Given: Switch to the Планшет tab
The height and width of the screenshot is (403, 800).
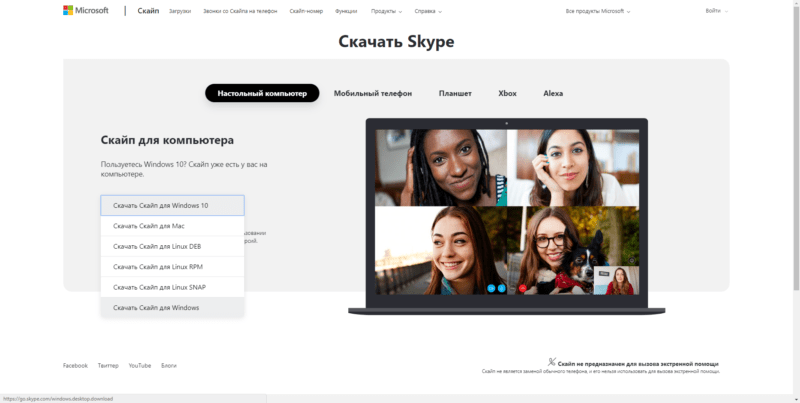Looking at the screenshot, I should [455, 93].
